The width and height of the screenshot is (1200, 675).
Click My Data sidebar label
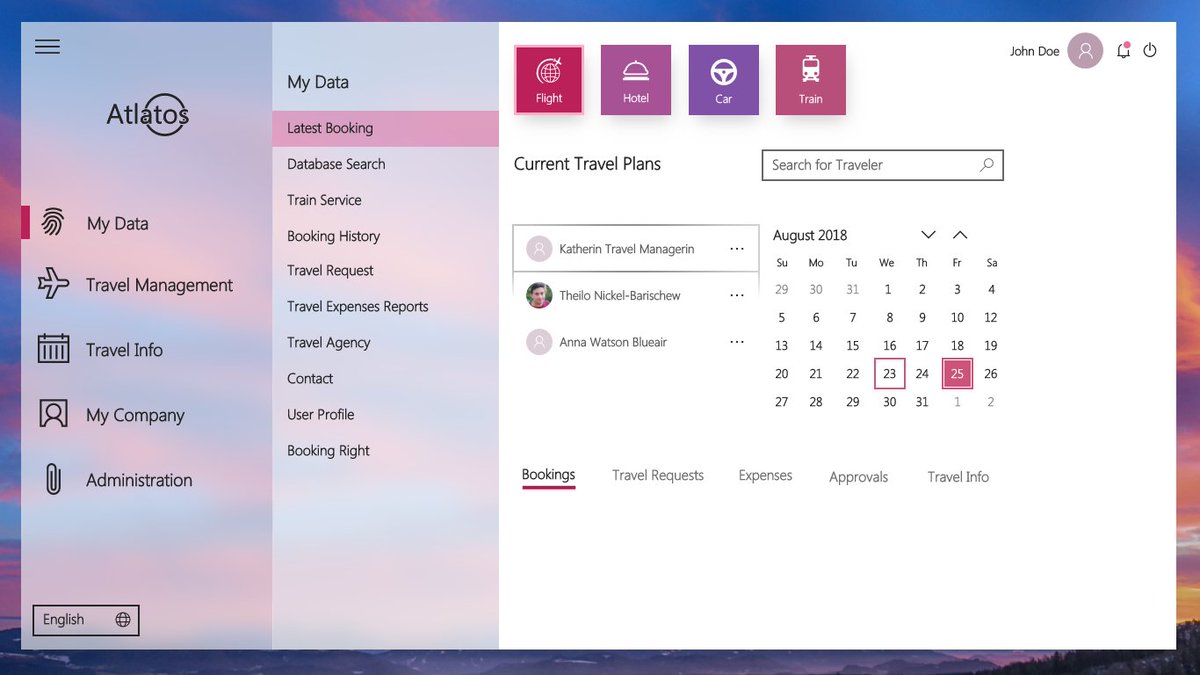[117, 224]
